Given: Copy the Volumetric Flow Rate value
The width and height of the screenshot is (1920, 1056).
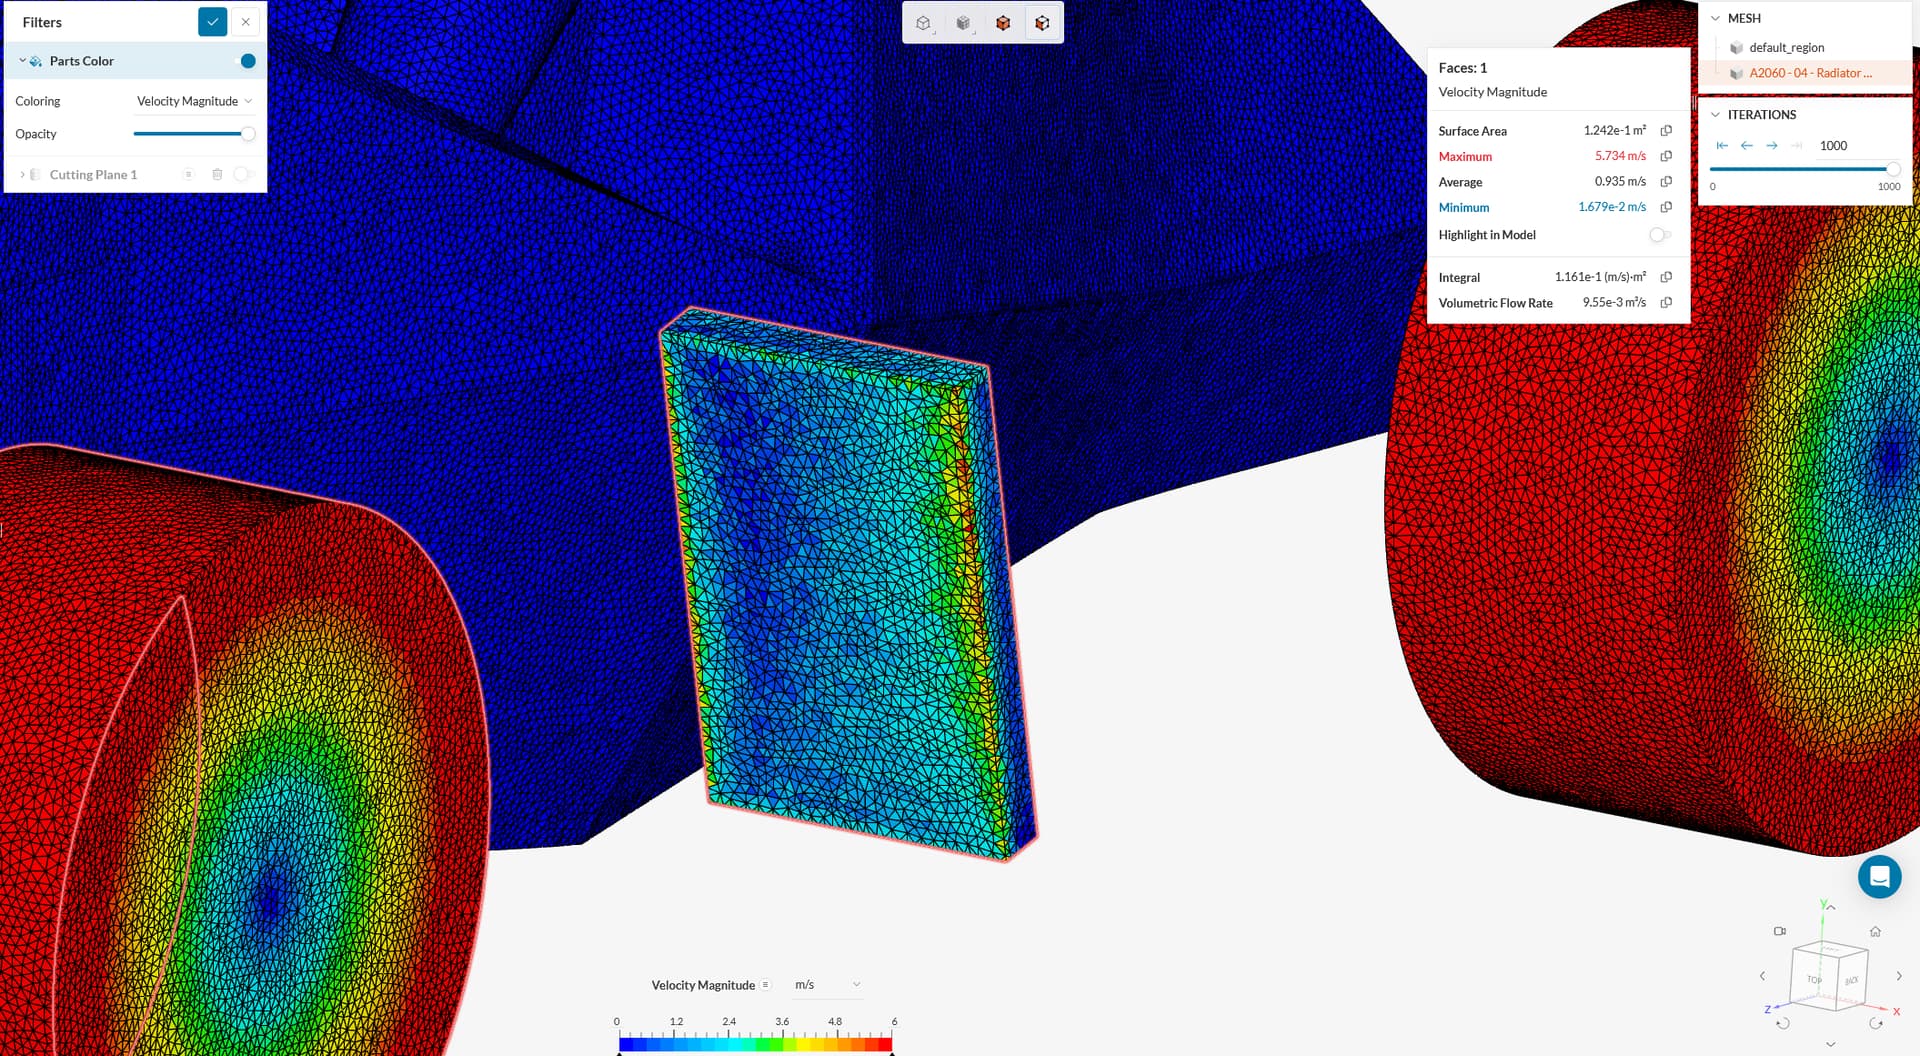Looking at the screenshot, I should point(1666,302).
